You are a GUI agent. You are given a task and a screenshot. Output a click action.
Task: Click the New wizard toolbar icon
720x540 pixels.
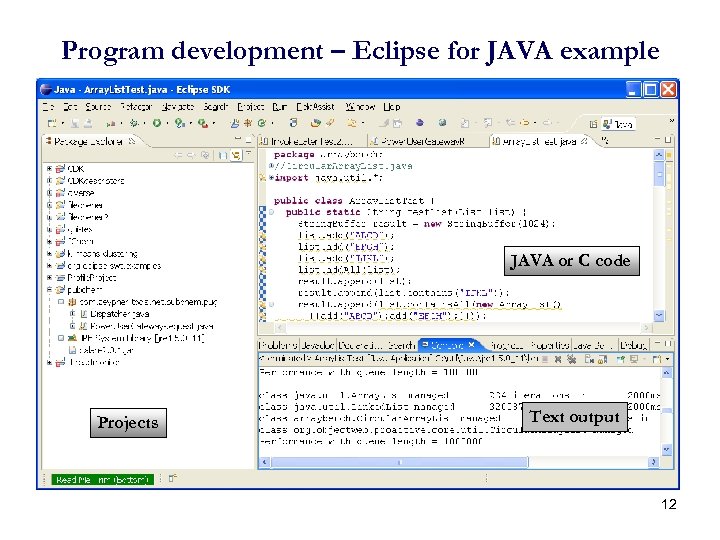(52, 123)
